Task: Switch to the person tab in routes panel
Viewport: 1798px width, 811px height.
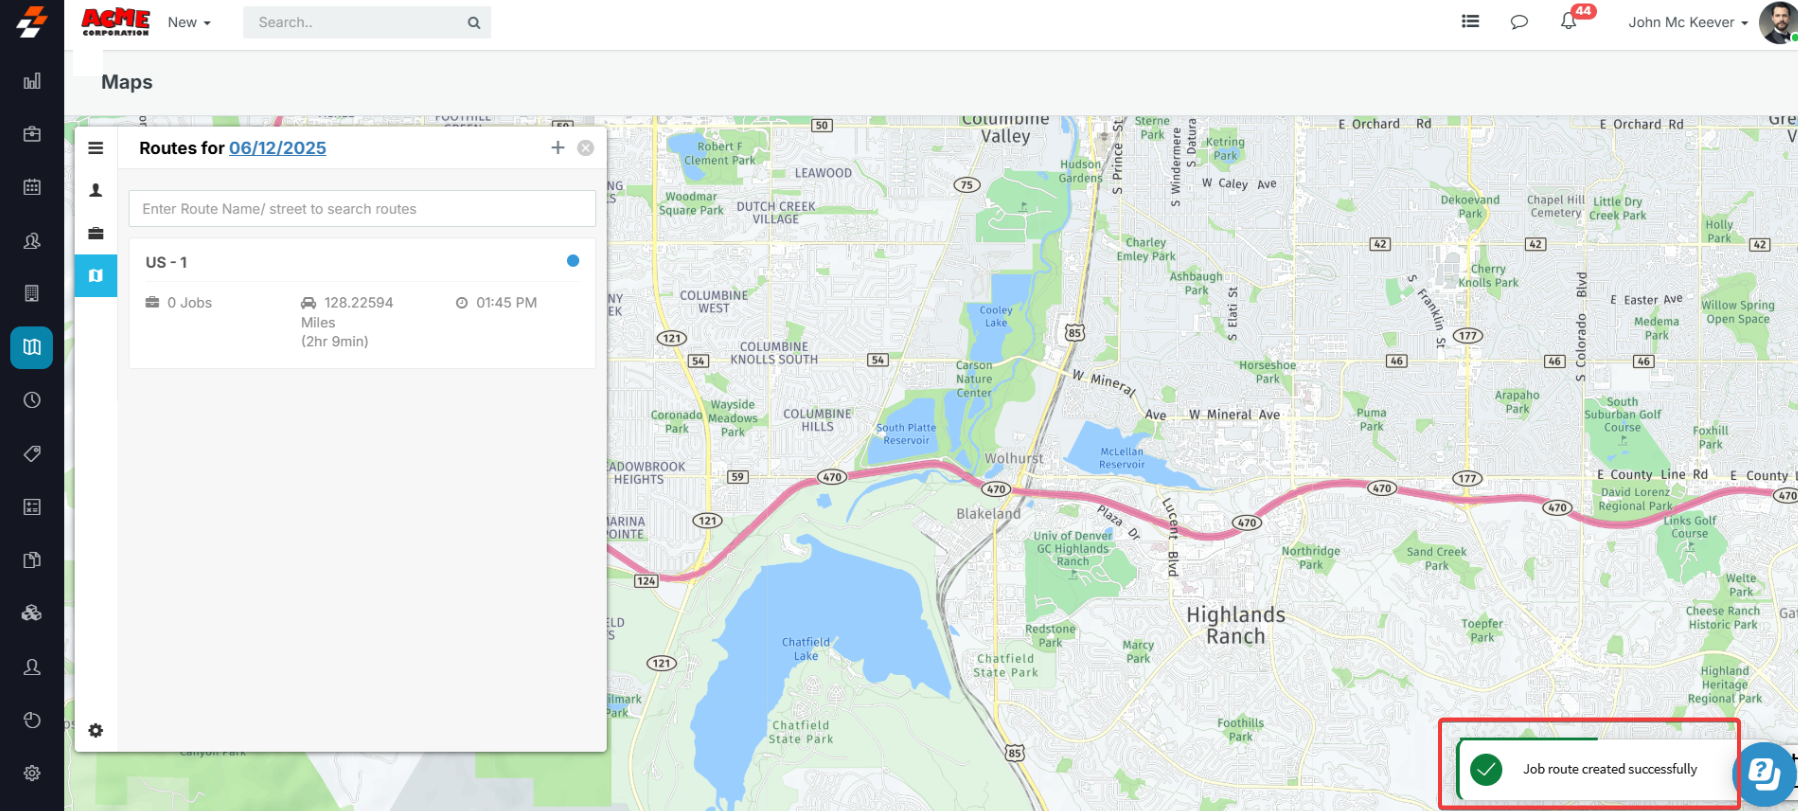Action: point(96,190)
